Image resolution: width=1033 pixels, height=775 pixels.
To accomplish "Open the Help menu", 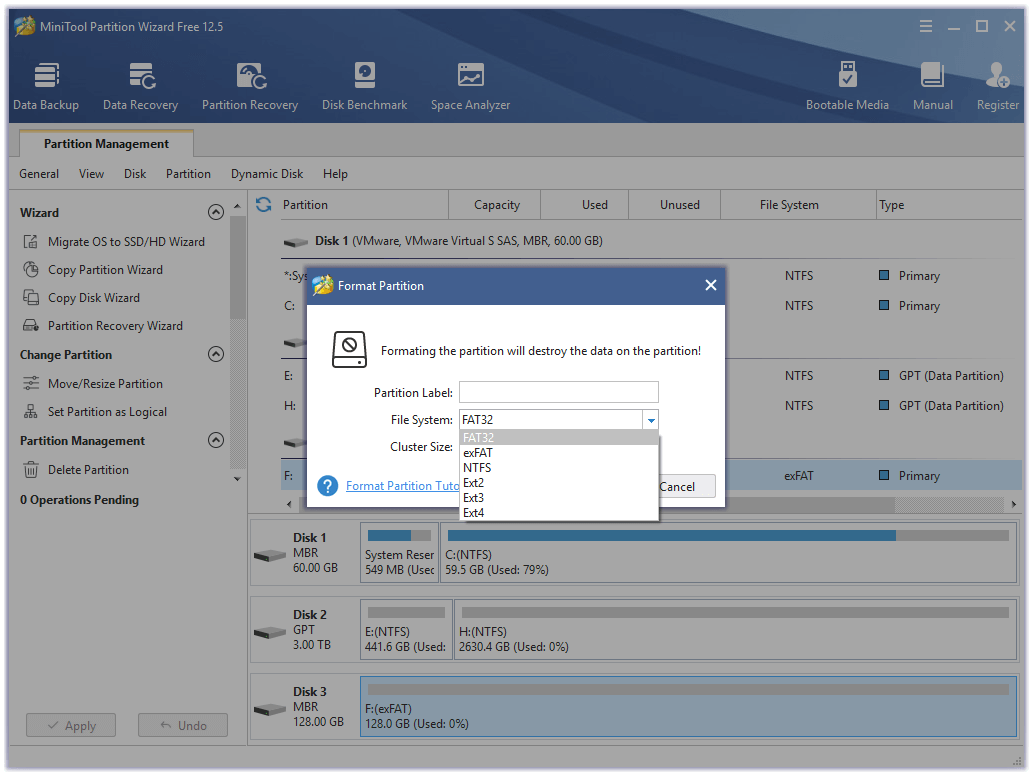I will point(335,174).
